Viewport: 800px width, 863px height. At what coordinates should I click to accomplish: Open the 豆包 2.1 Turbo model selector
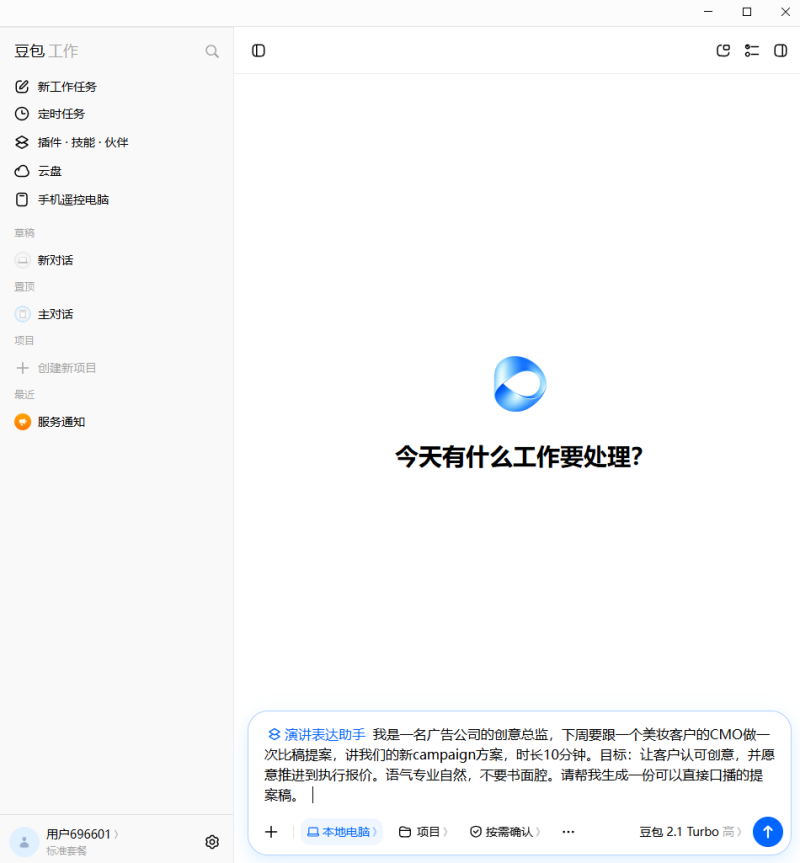691,832
